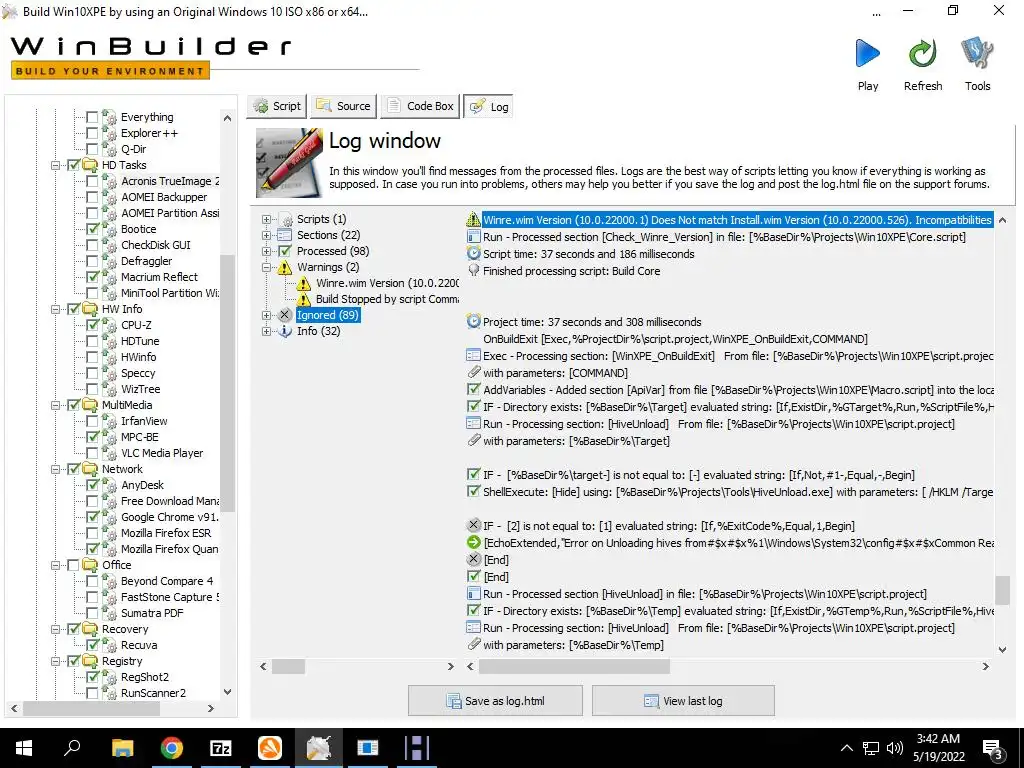The height and width of the screenshot is (768, 1024).
Task: Switch to the Source tab
Action: pos(343,106)
